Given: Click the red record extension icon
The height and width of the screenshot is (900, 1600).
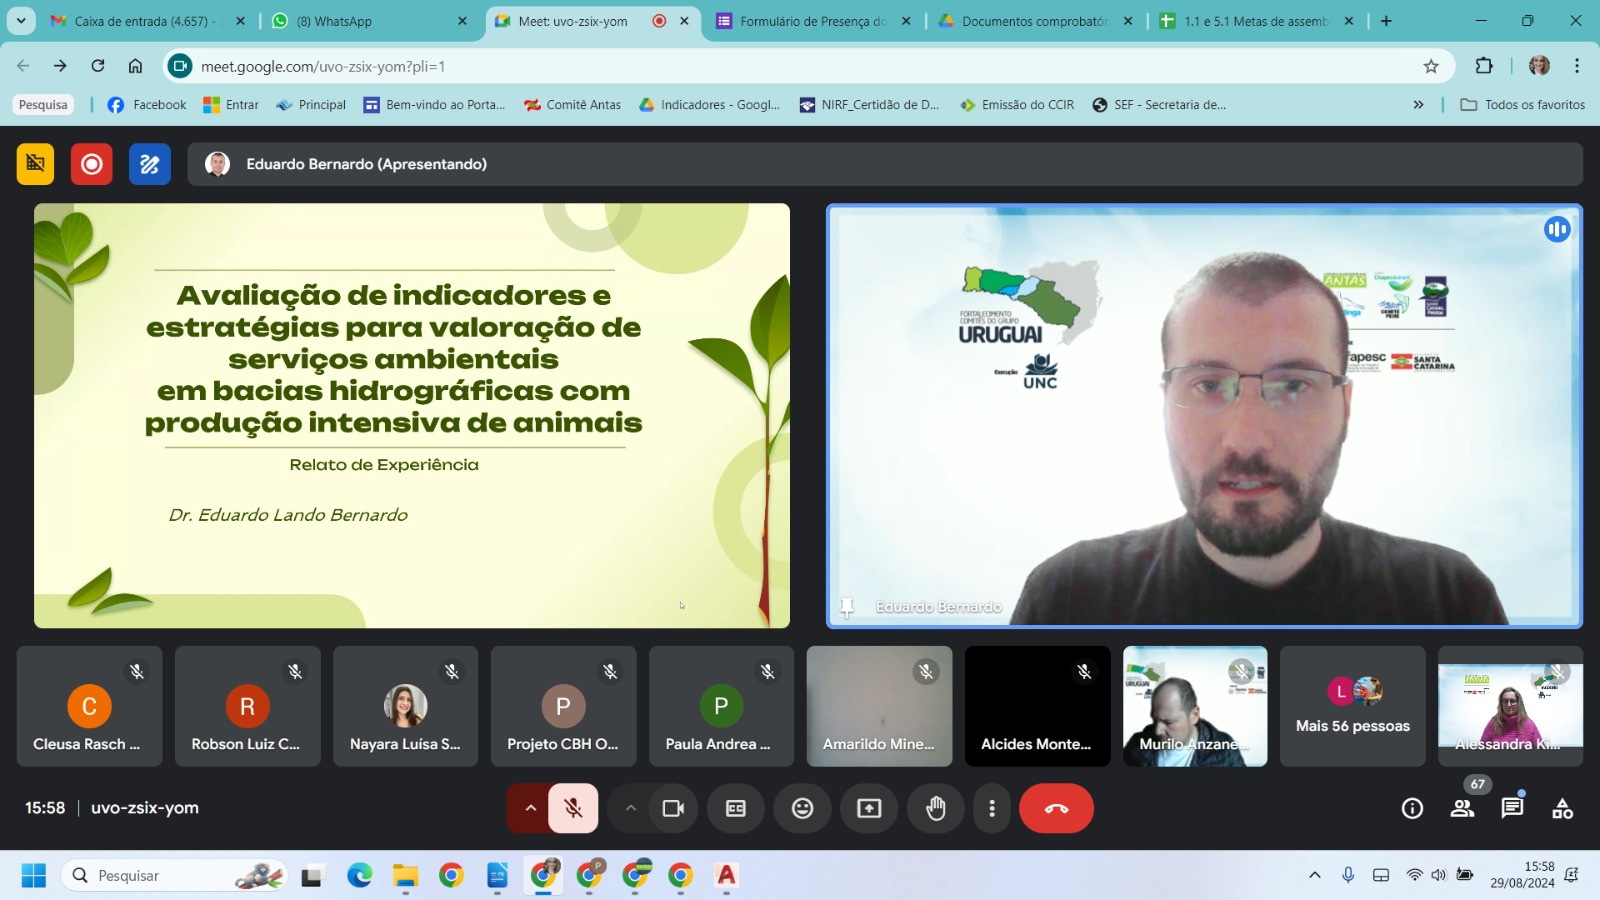Looking at the screenshot, I should click(x=92, y=164).
